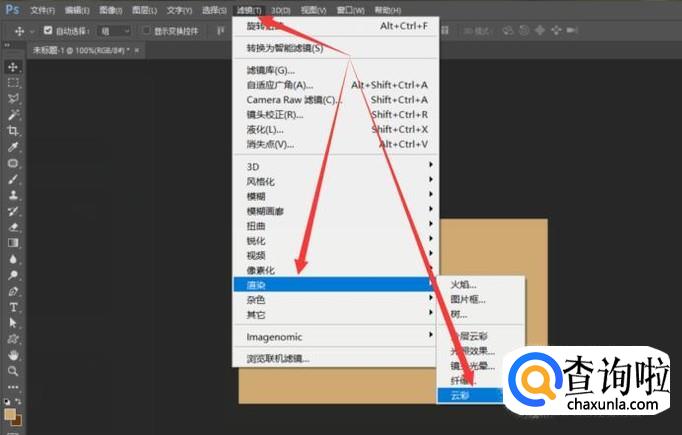Expand the 模糊画廊 submenu

[x=335, y=211]
